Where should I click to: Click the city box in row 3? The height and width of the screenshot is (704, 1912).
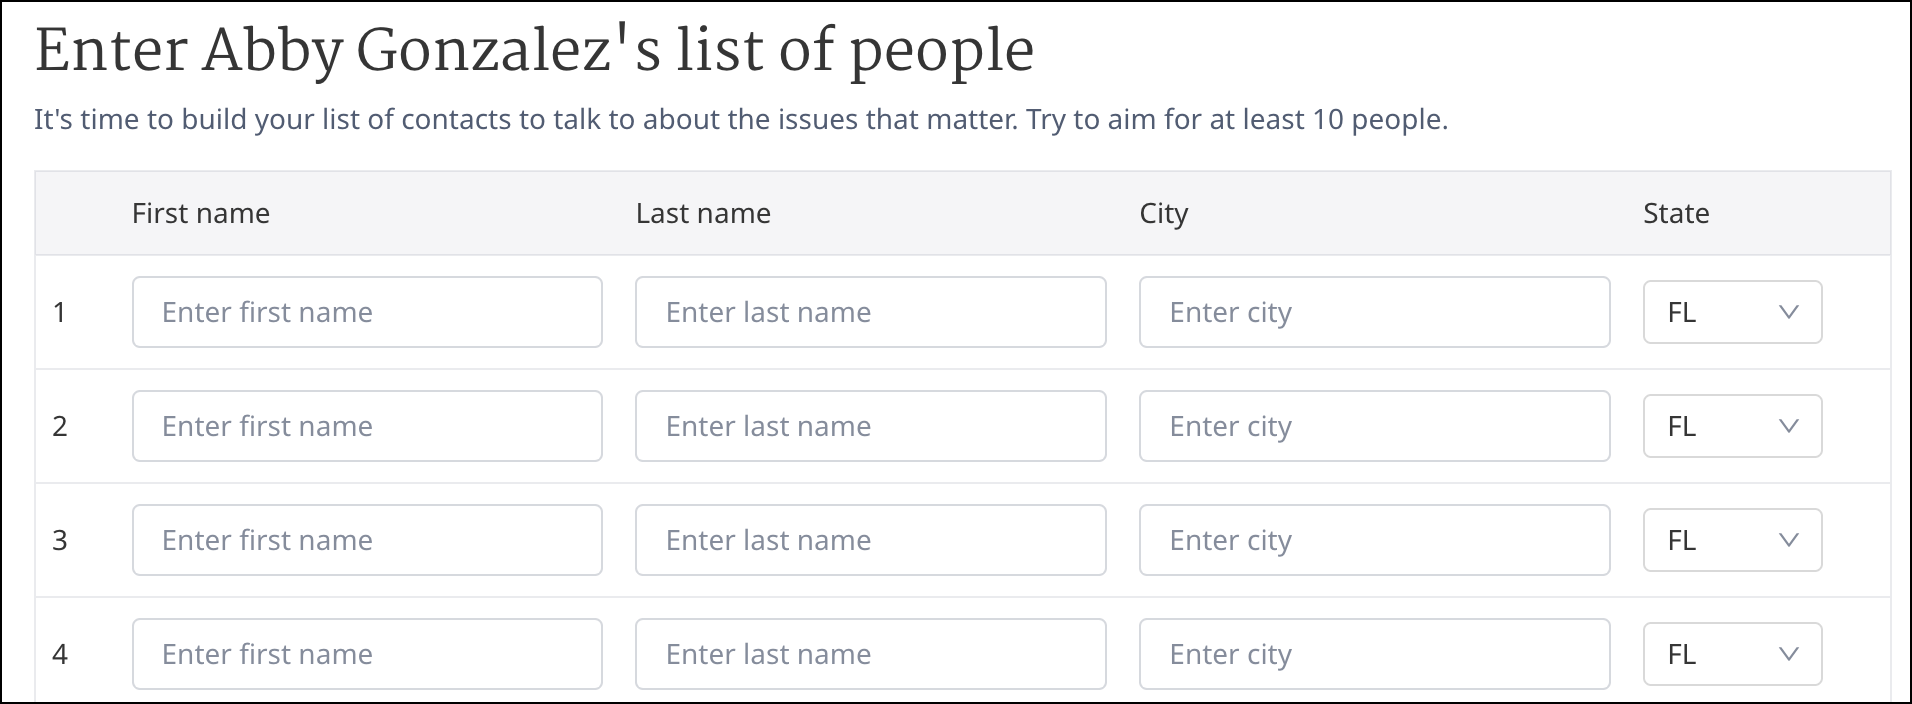[x=1374, y=540]
